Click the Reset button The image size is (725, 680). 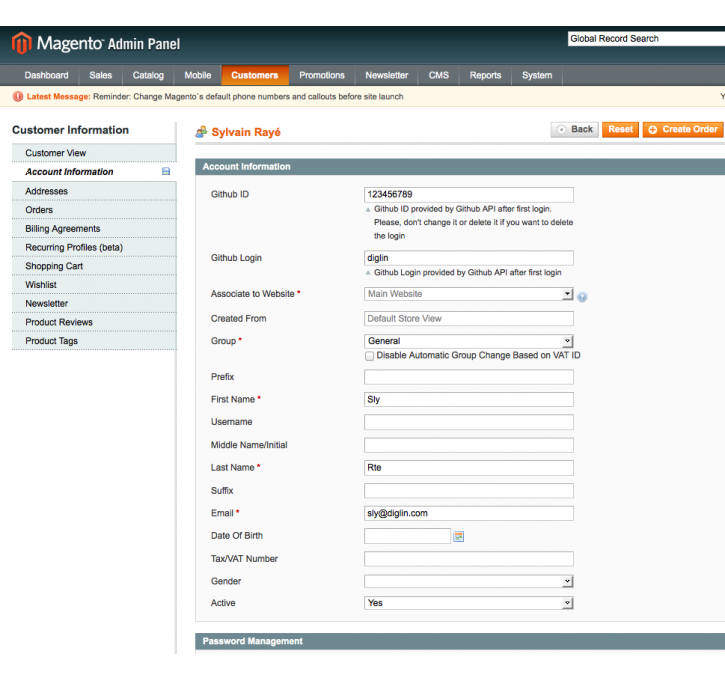click(x=620, y=130)
